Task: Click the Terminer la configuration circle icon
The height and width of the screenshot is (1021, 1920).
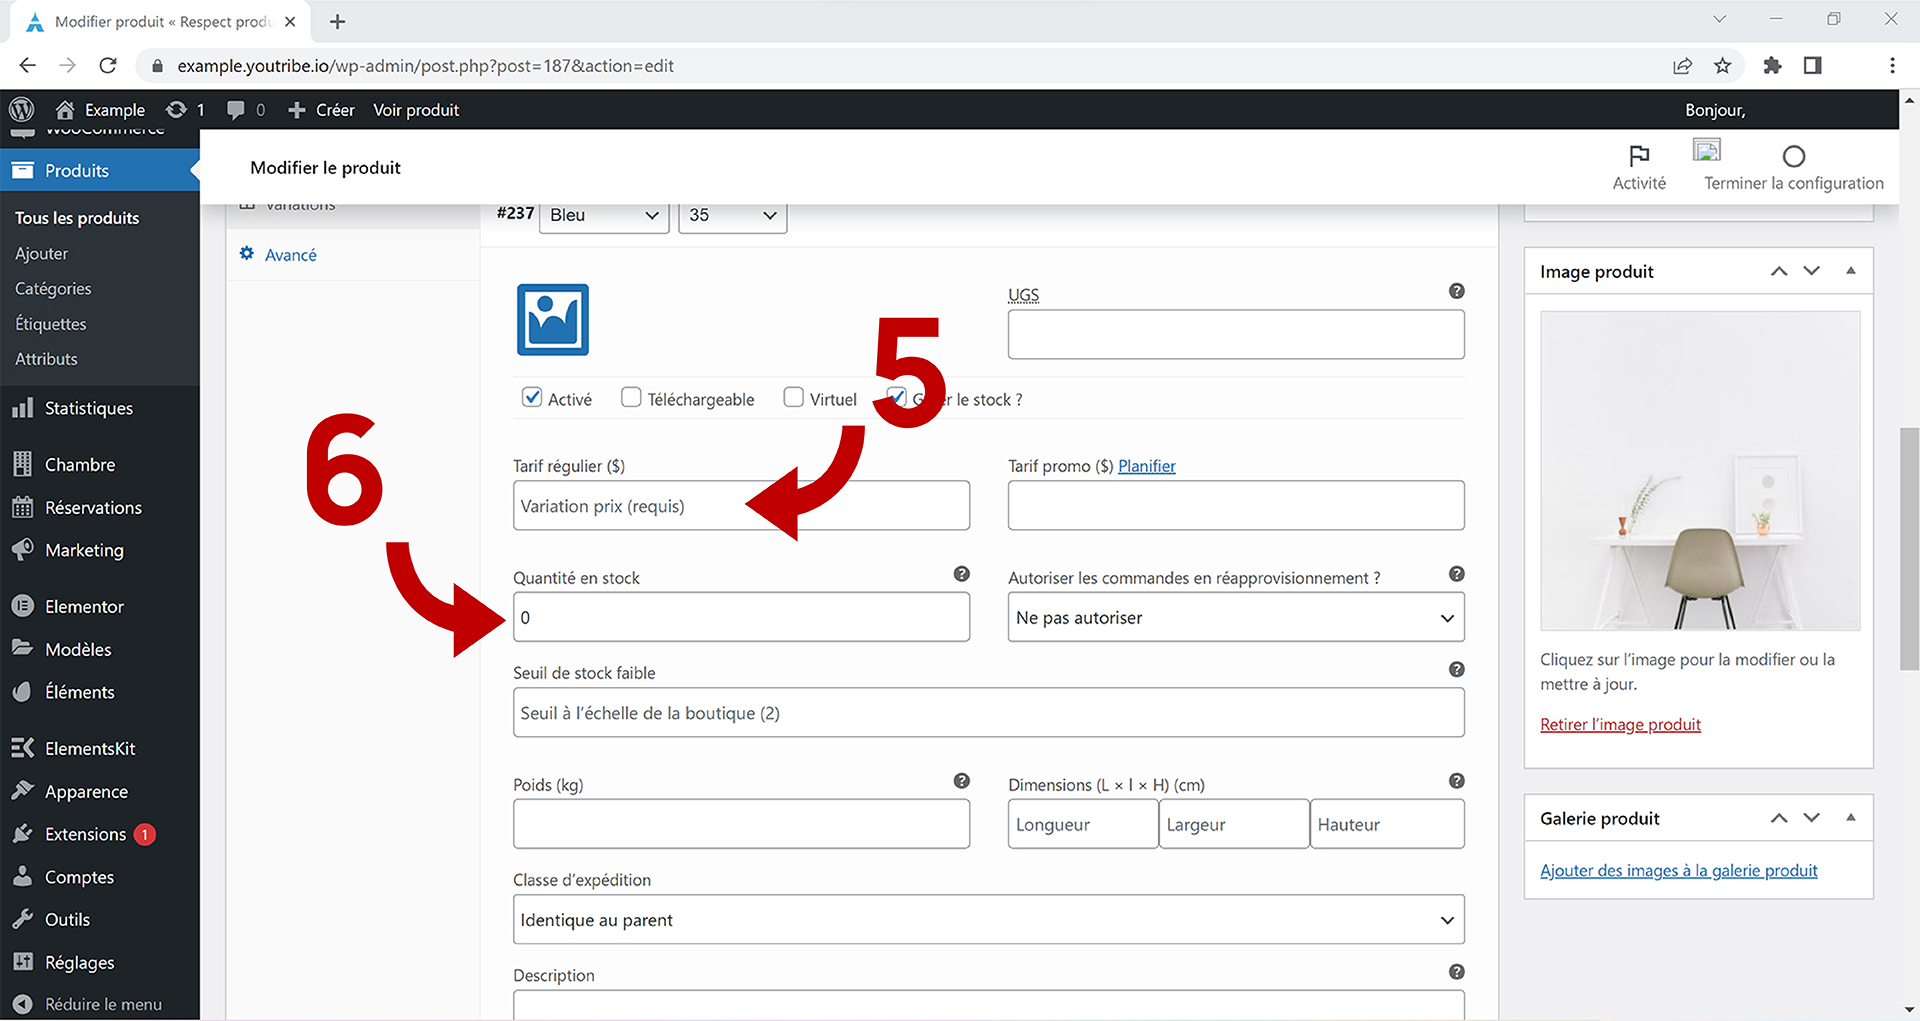Action: pos(1793,156)
